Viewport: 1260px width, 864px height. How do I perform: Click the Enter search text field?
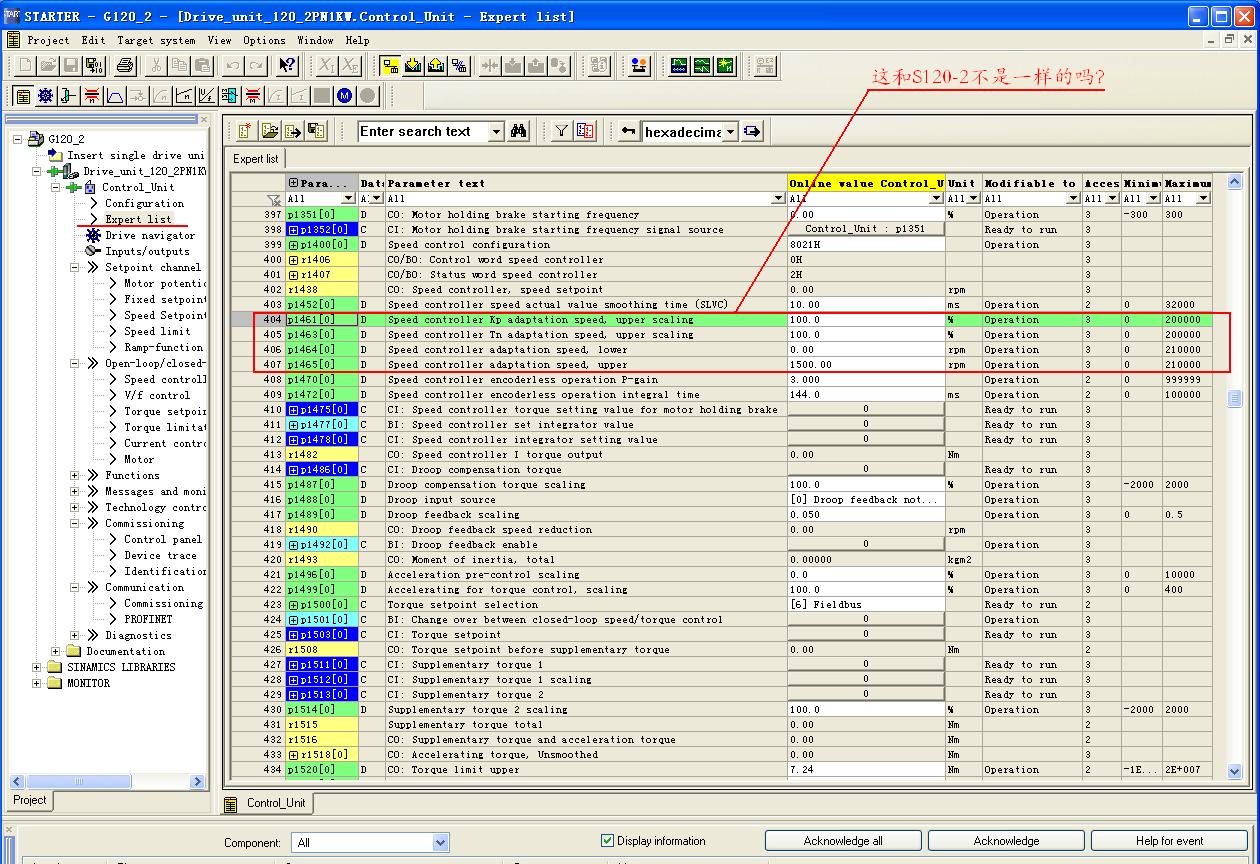click(x=423, y=132)
